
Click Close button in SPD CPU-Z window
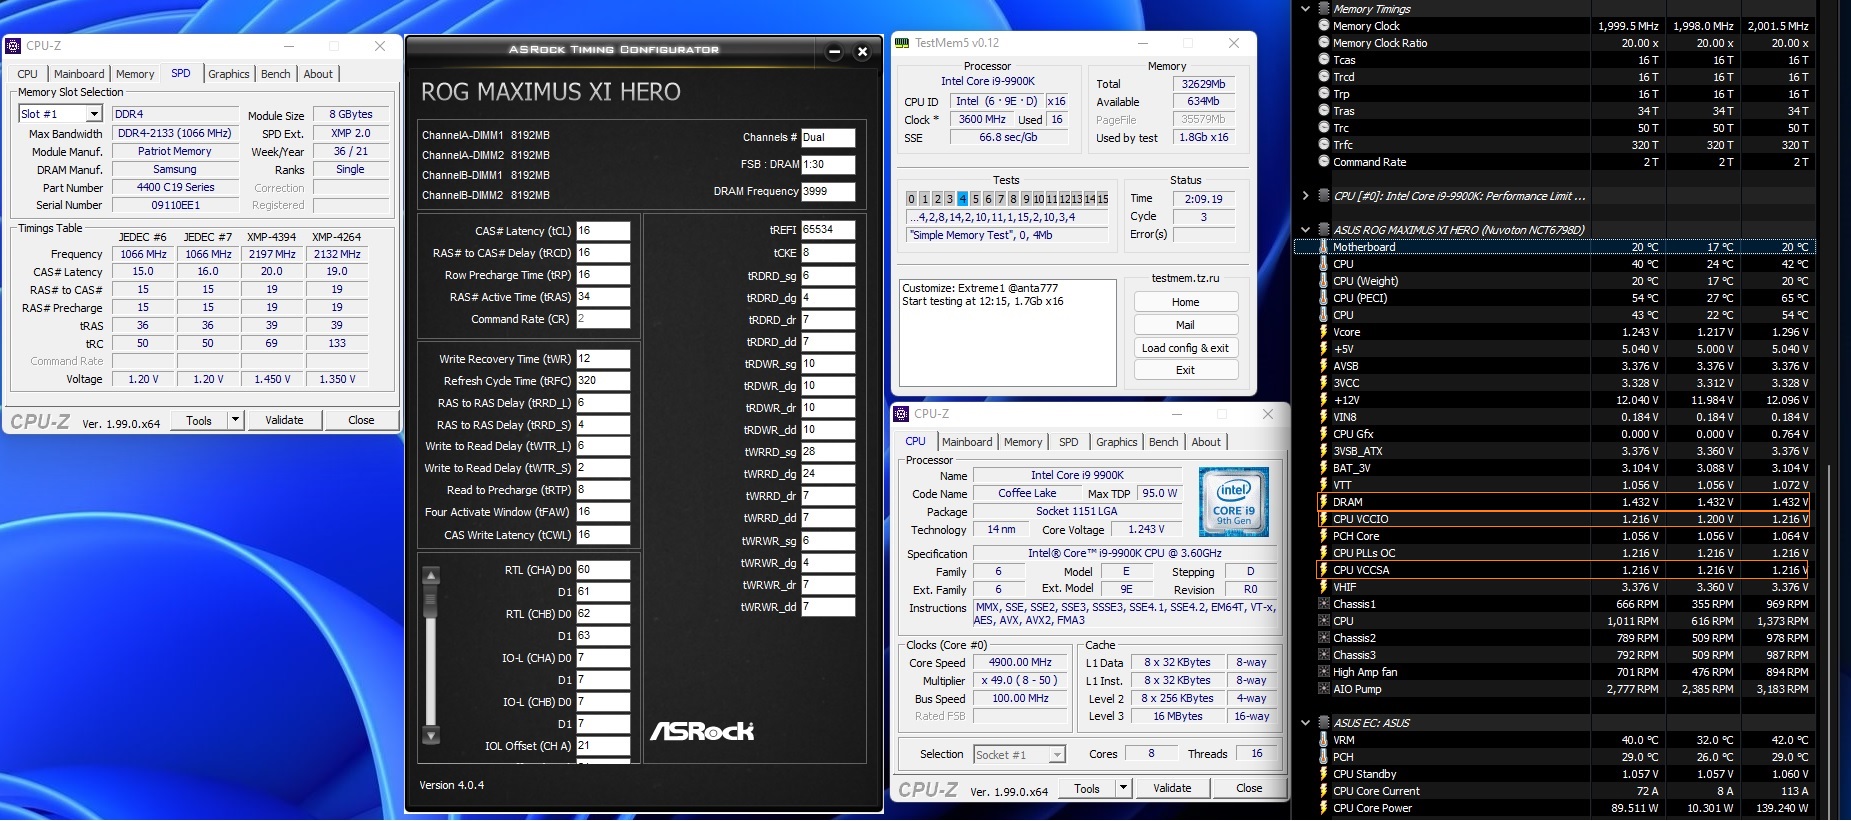[361, 420]
